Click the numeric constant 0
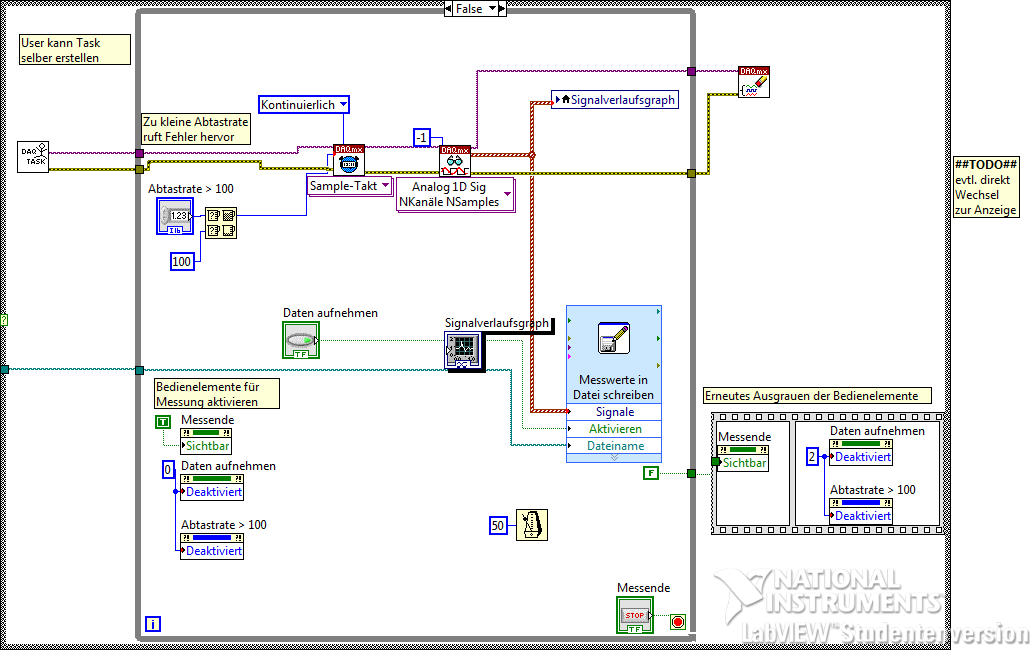This screenshot has height=650, width=1033. coord(168,469)
